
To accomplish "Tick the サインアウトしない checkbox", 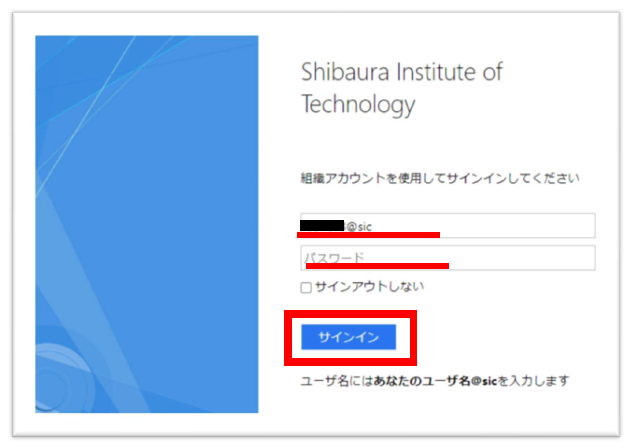I will pyautogui.click(x=306, y=288).
